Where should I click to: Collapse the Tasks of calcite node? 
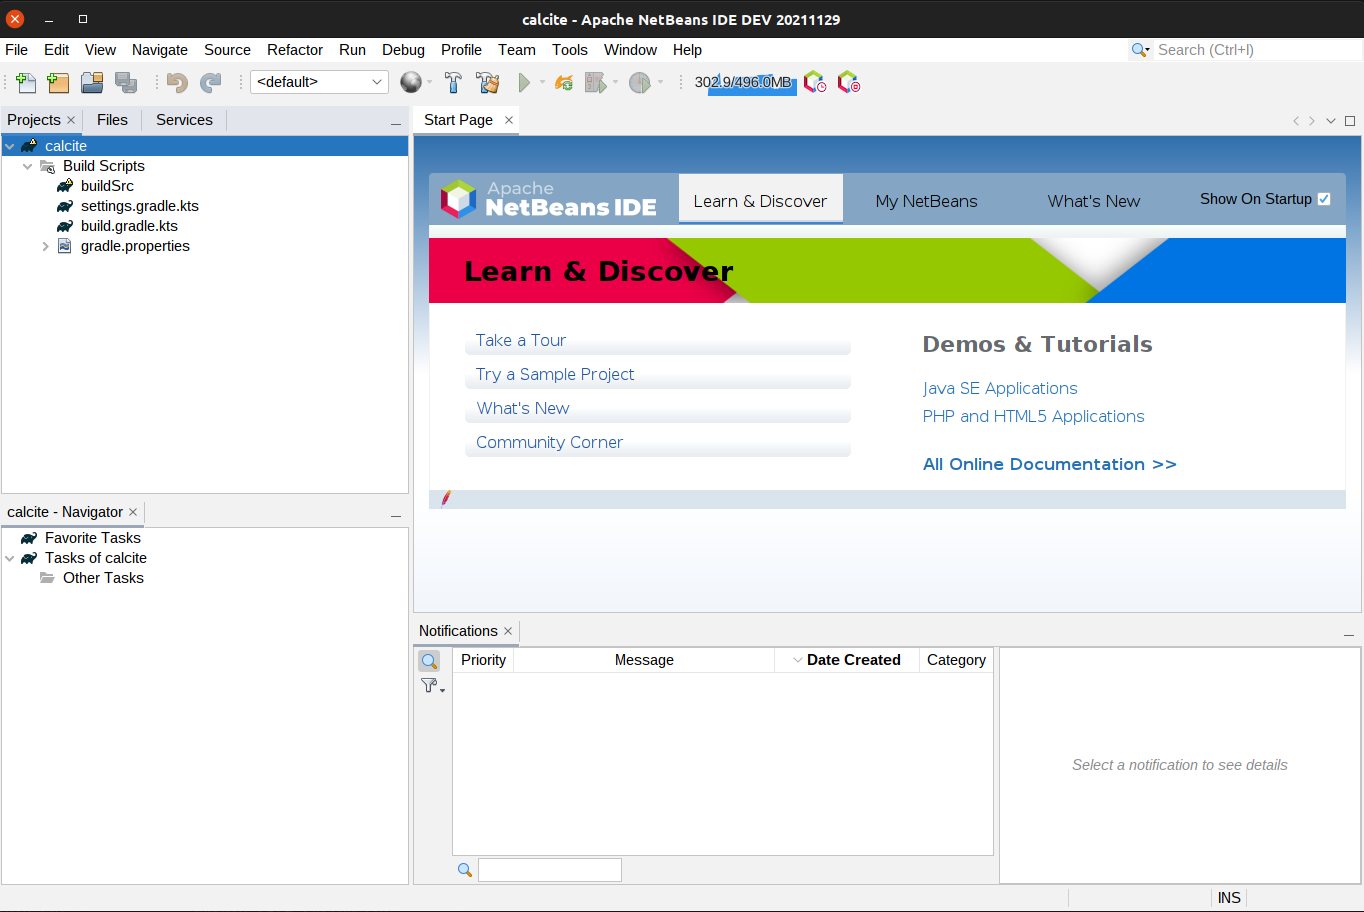(10, 558)
